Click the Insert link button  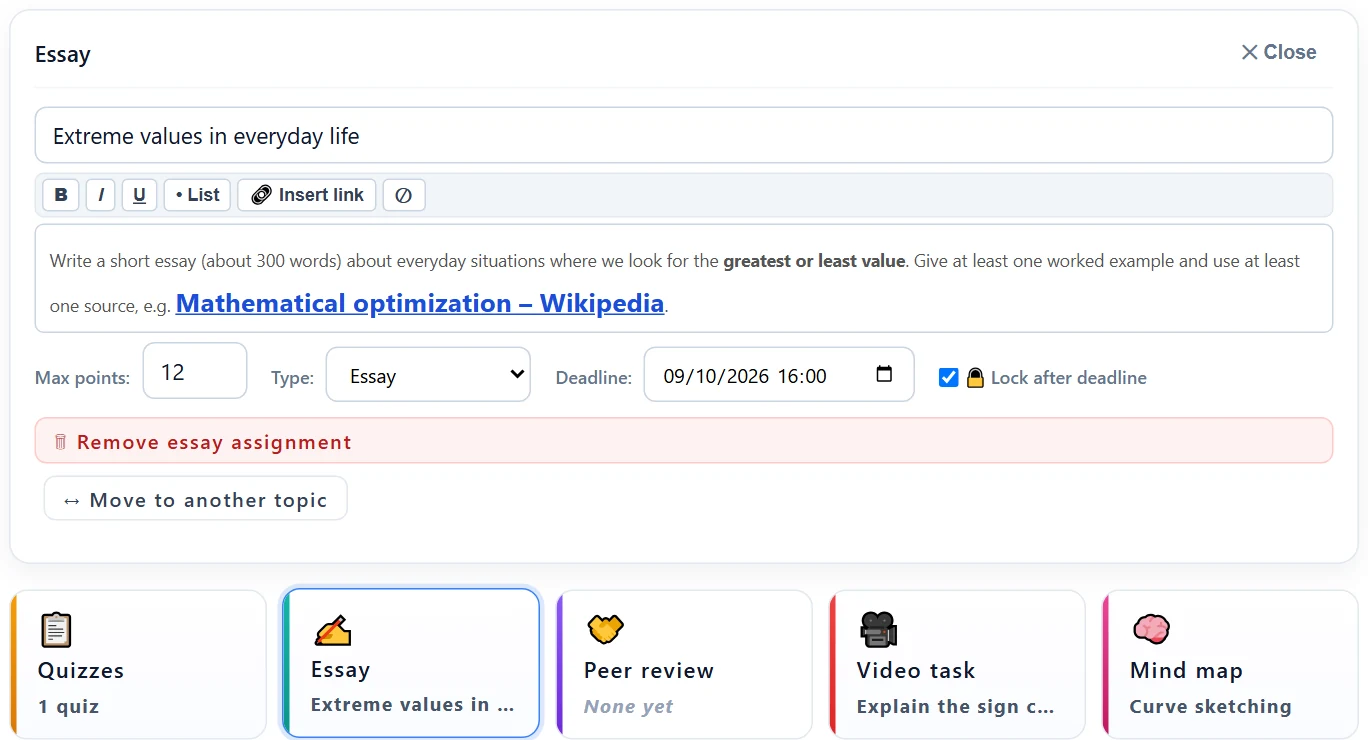(x=307, y=195)
